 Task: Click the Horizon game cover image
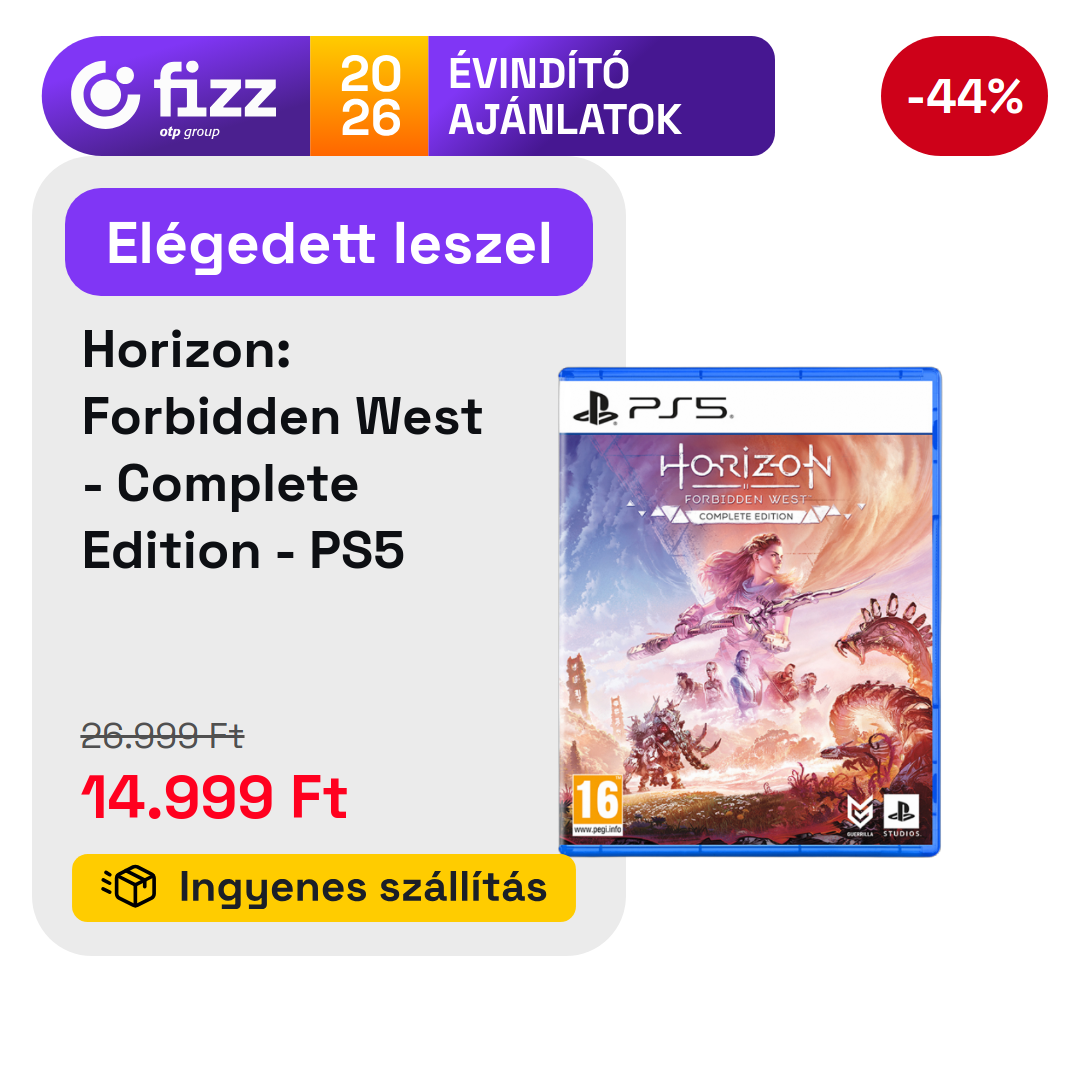[x=749, y=612]
